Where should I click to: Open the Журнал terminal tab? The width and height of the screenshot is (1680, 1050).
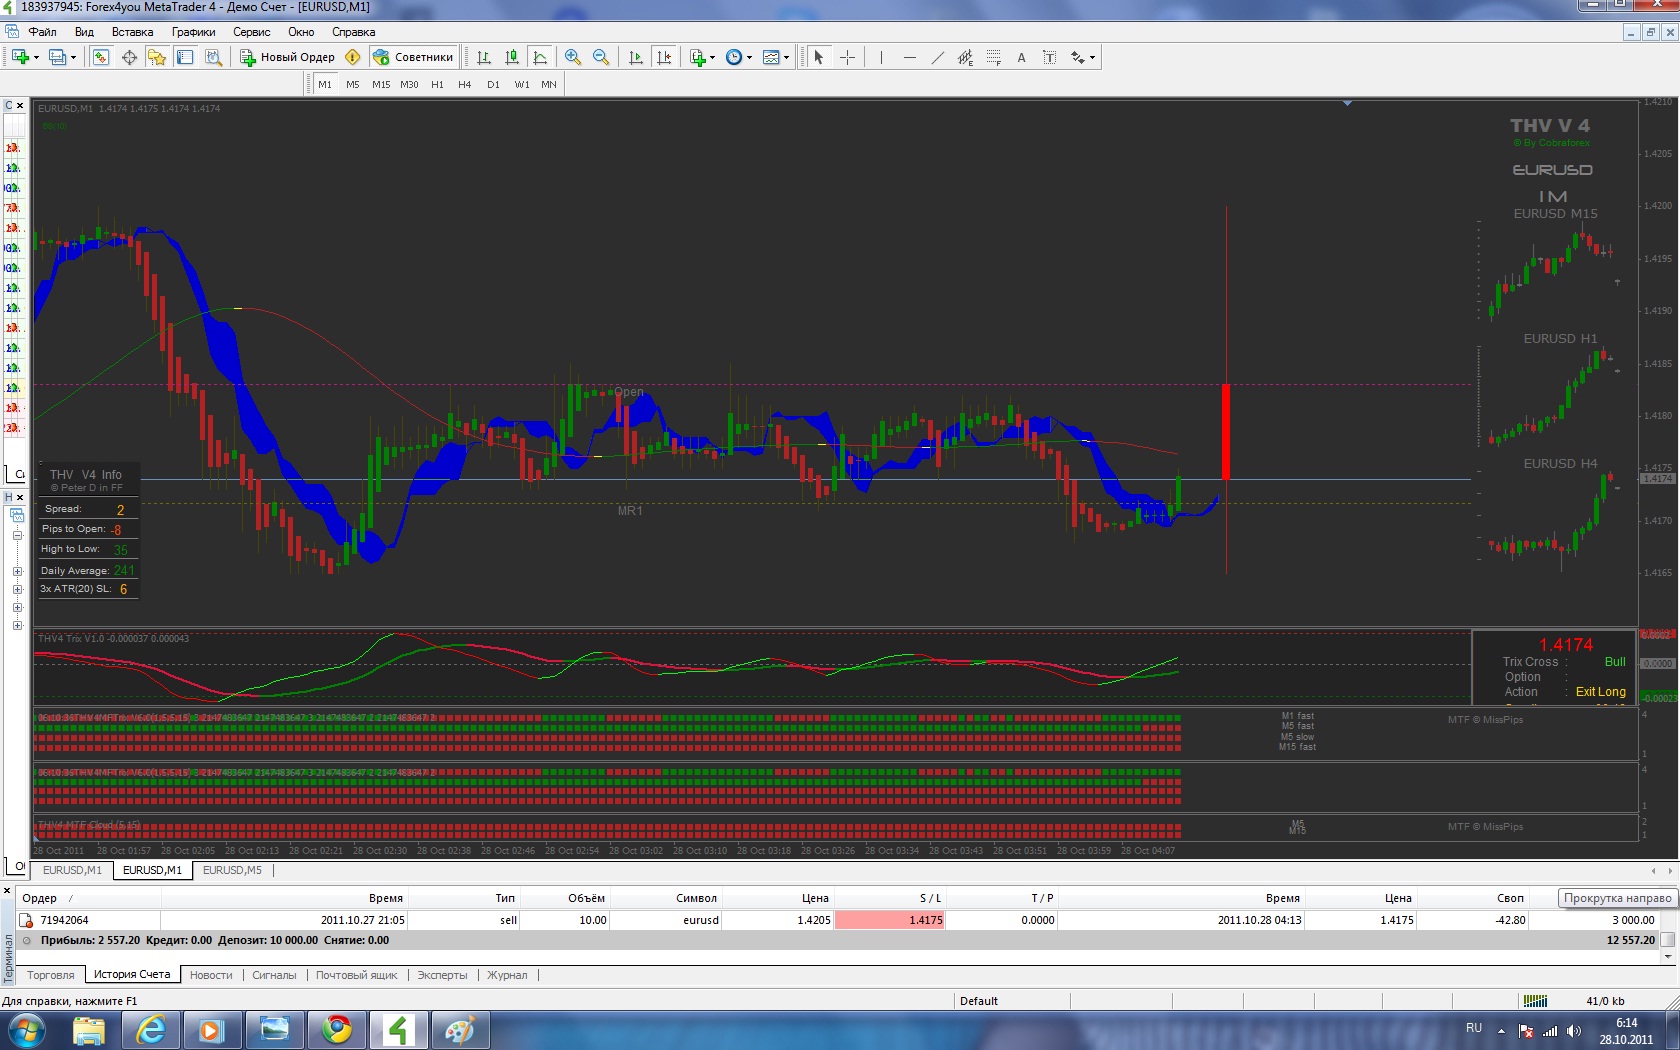(x=507, y=975)
